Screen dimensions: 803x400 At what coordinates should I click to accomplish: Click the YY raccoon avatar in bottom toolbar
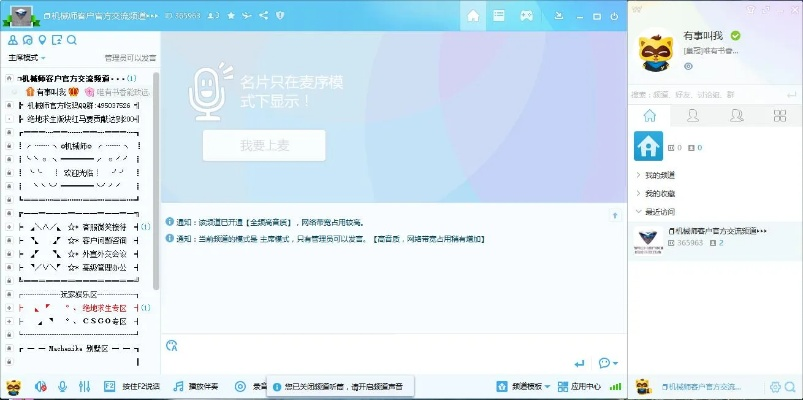14,387
